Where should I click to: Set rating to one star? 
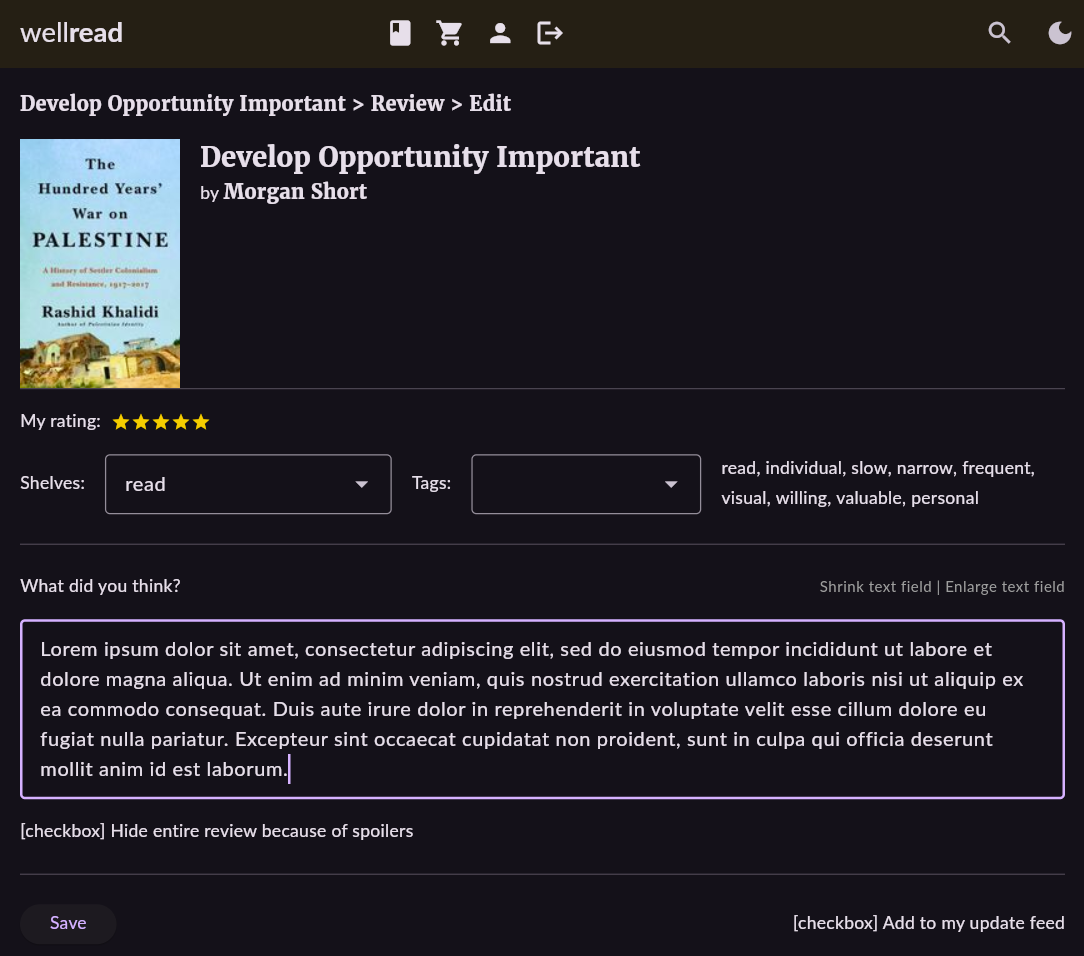click(121, 422)
